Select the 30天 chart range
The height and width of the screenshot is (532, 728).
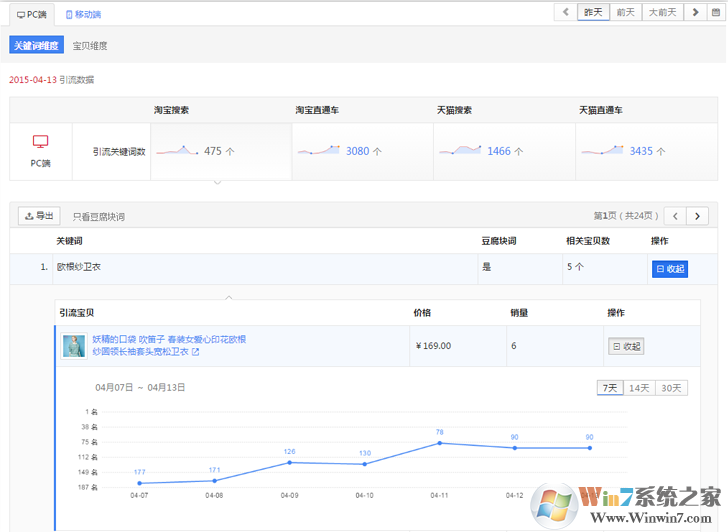pos(670,388)
